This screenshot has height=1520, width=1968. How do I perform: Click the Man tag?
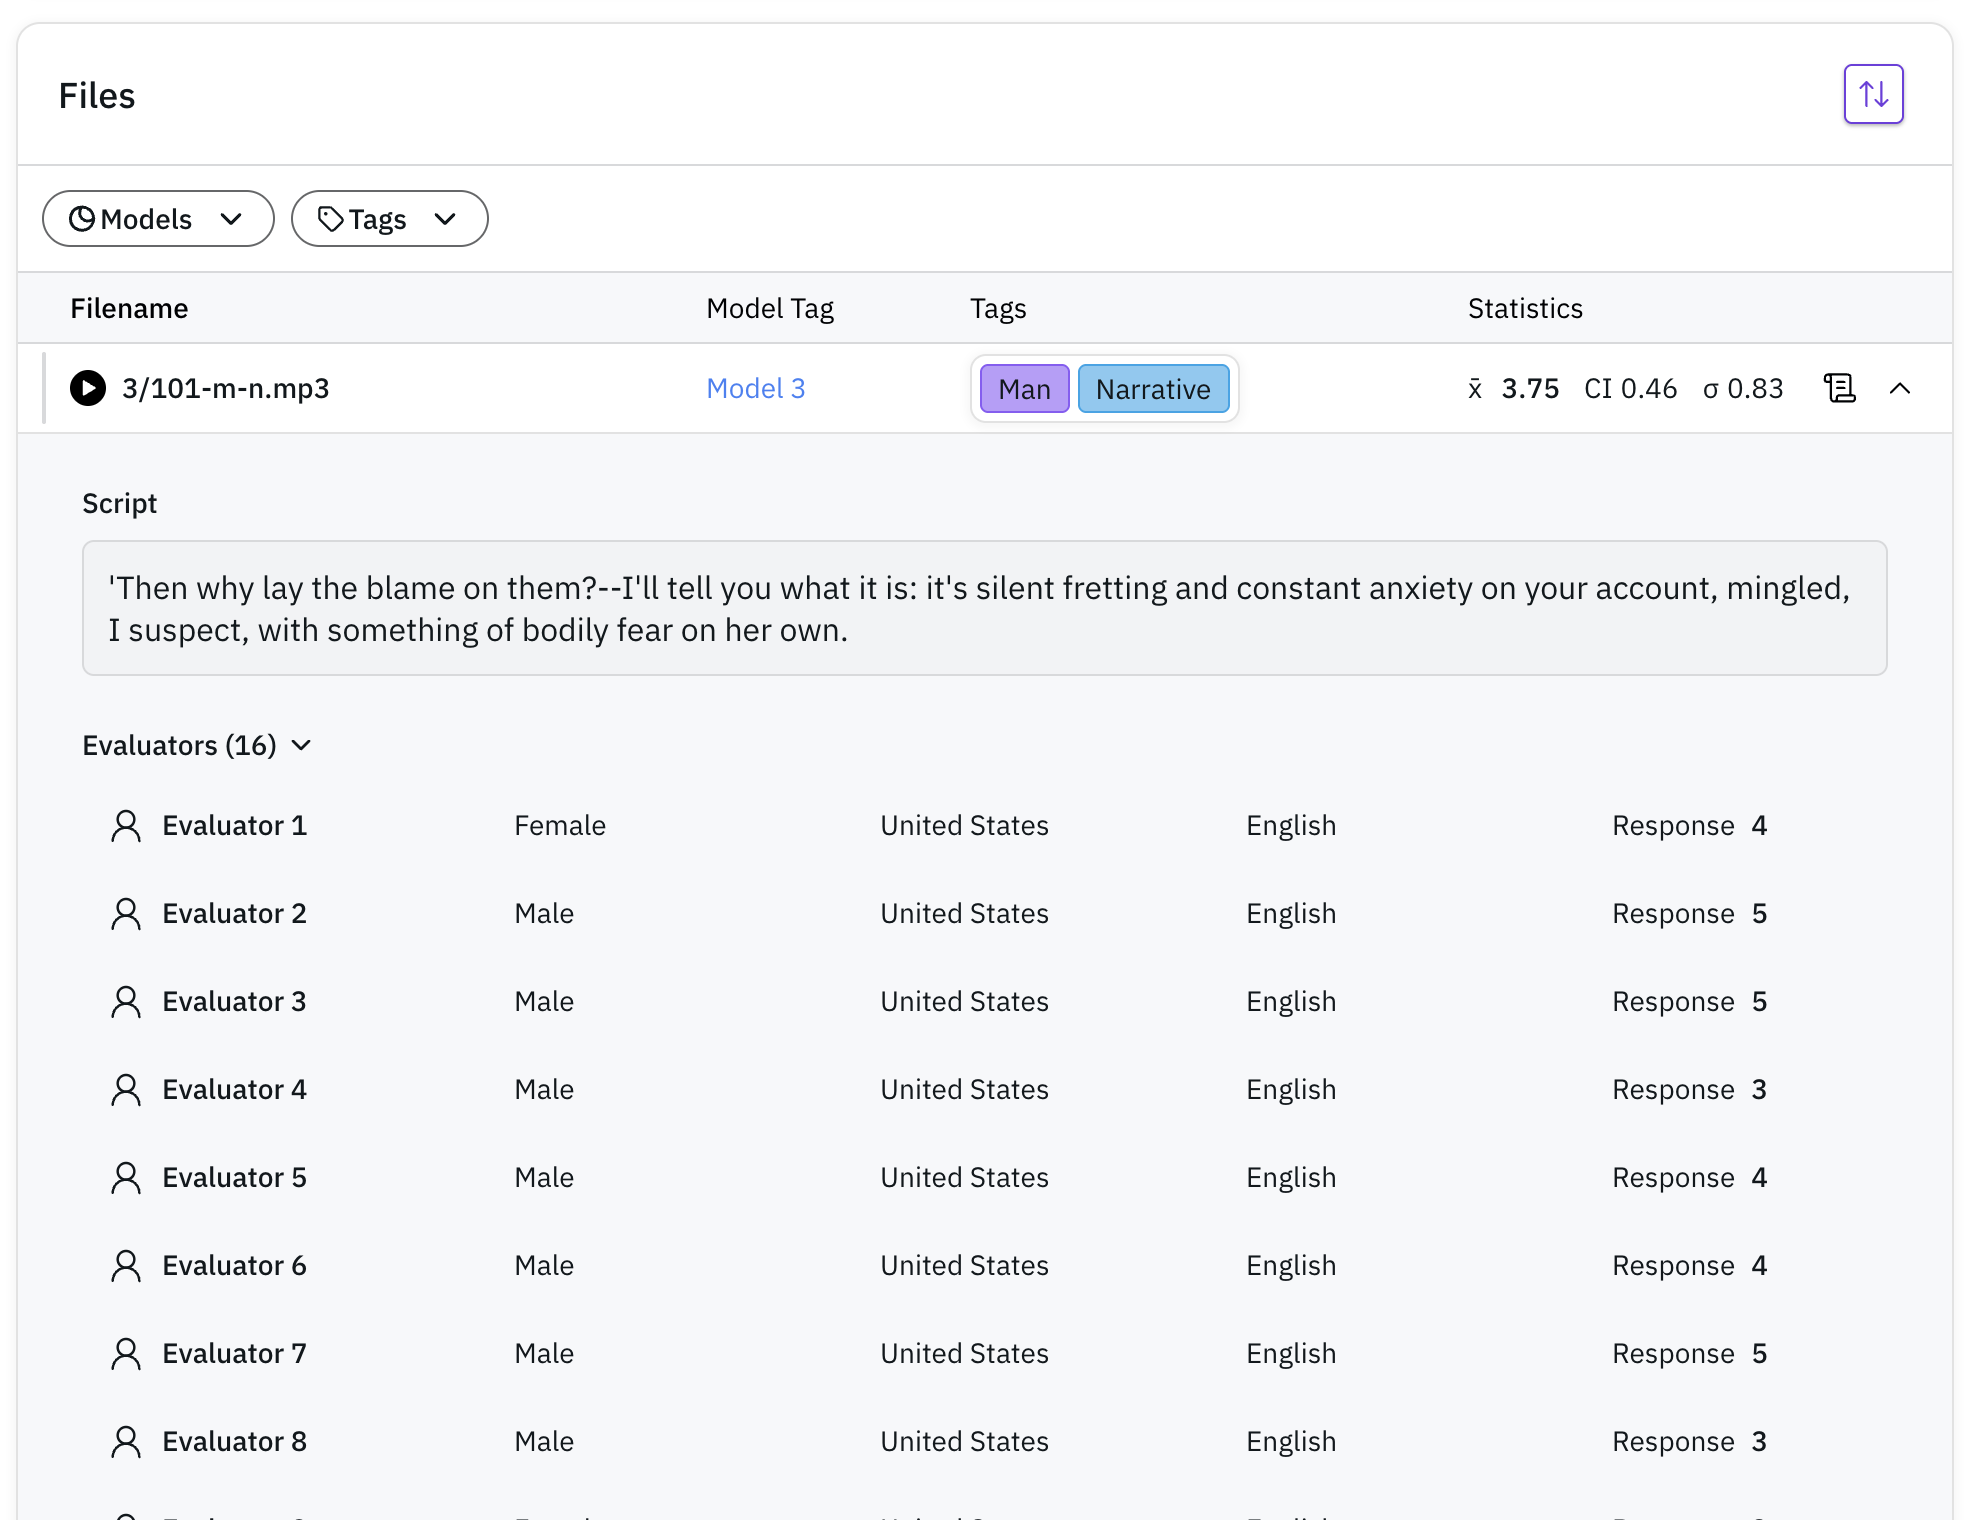point(1024,389)
